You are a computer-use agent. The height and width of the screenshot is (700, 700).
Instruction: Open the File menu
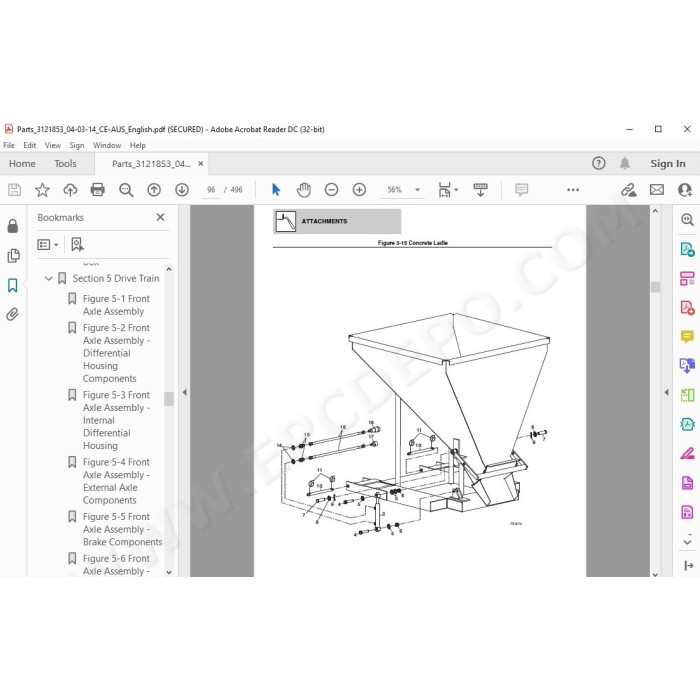(x=9, y=145)
